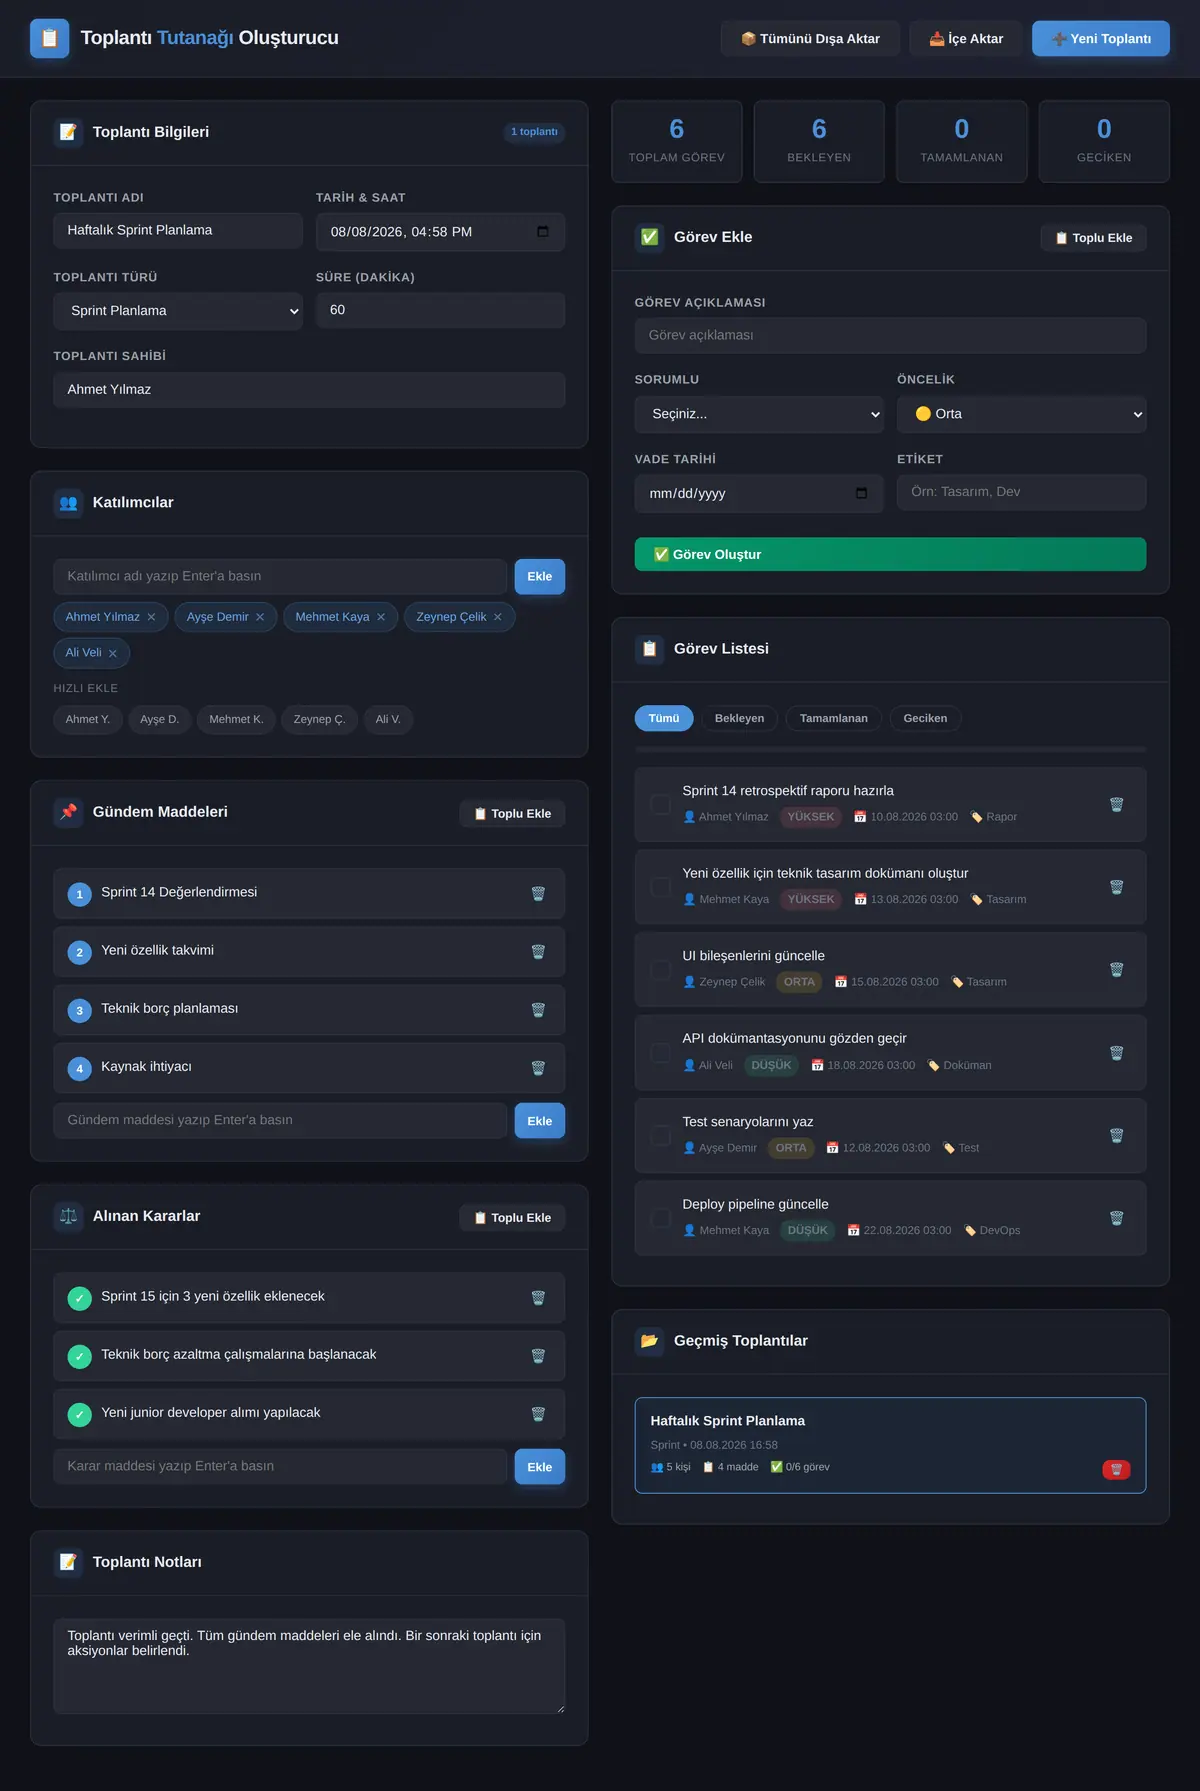1200x1791 pixels.
Task: Filter task list by Bekleyen
Action: pos(739,718)
